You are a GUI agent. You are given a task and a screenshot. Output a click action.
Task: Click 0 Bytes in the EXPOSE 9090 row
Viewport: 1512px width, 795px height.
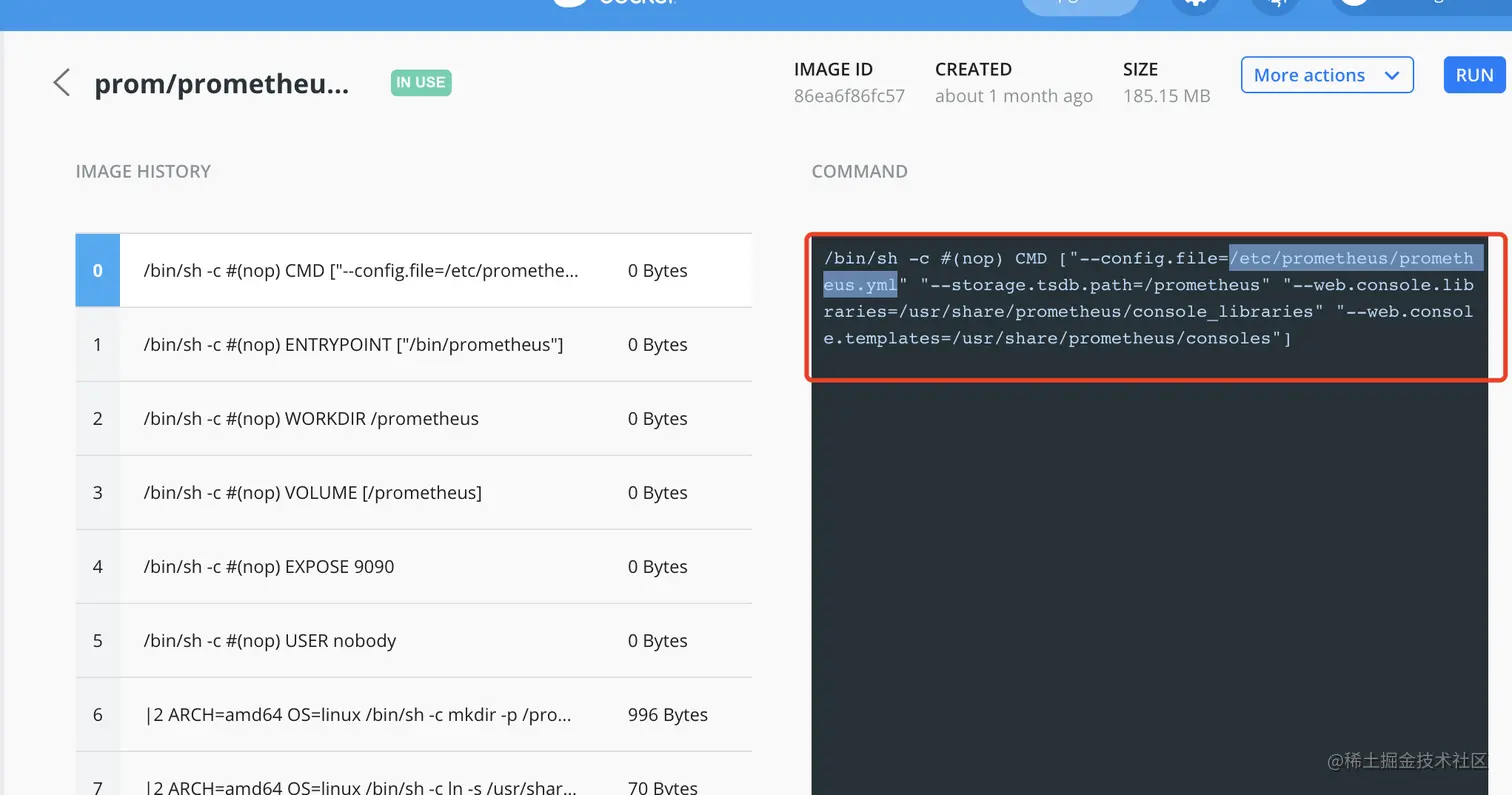pos(657,566)
